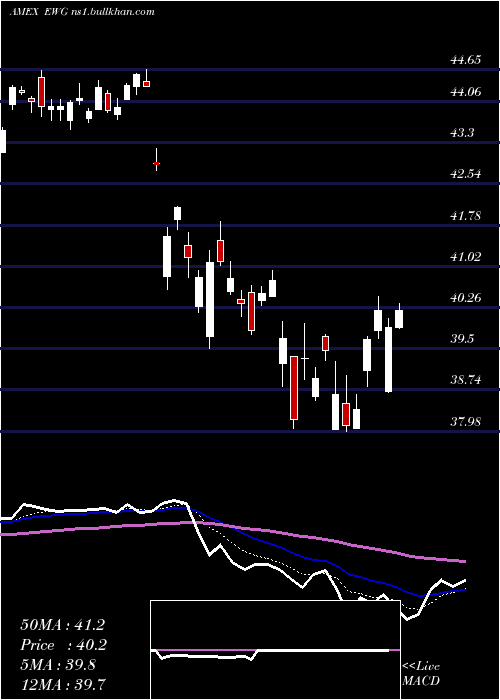Click the 41.02 price level label
This screenshot has height=700, width=500.
click(466, 257)
